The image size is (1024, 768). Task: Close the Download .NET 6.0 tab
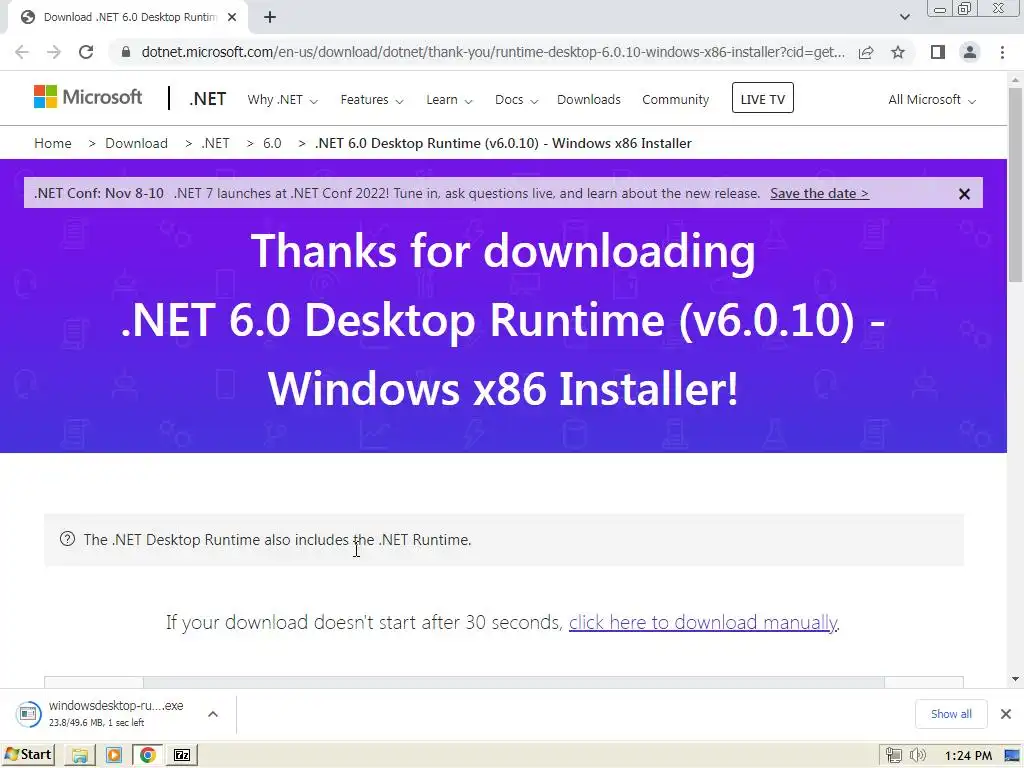(x=232, y=18)
